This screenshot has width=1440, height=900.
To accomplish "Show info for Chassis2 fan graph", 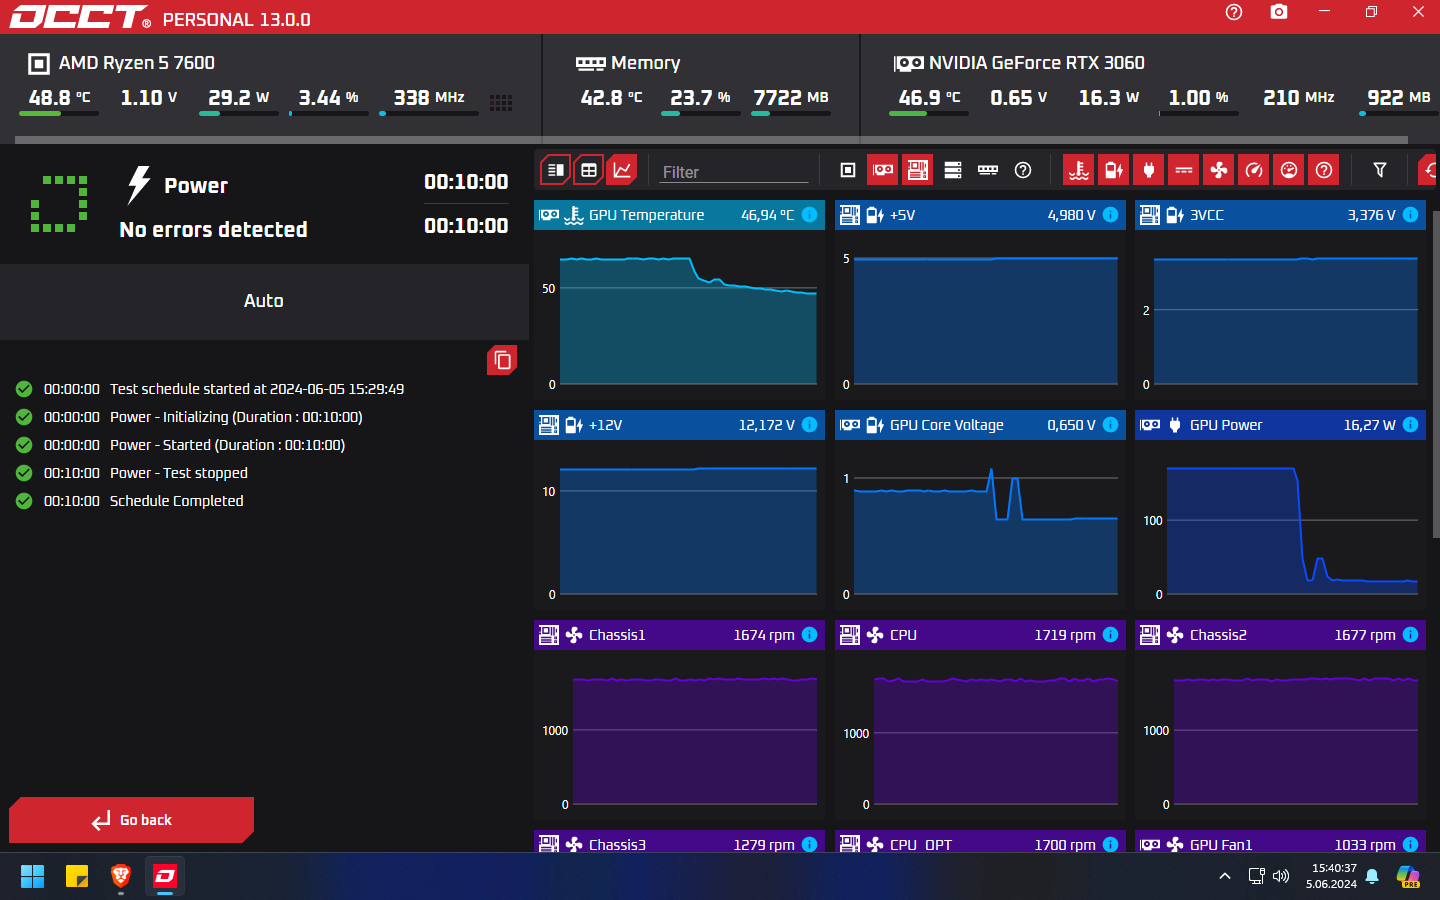I will [x=1410, y=635].
